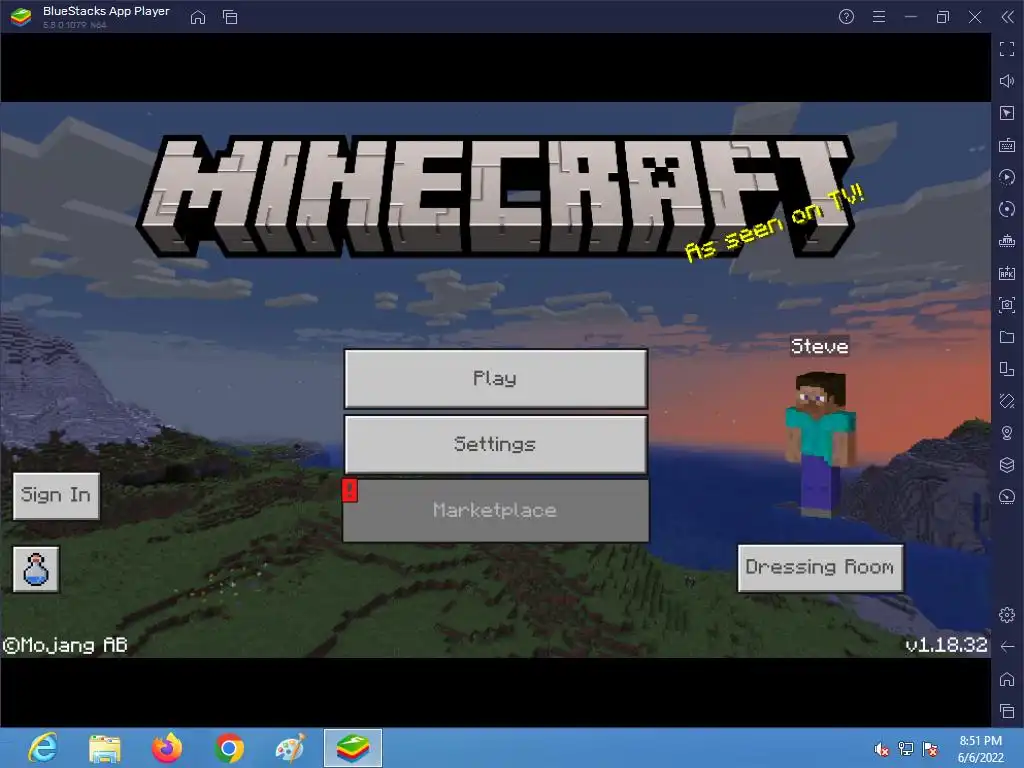Open Minecraft Settings
The image size is (1024, 768).
(496, 444)
